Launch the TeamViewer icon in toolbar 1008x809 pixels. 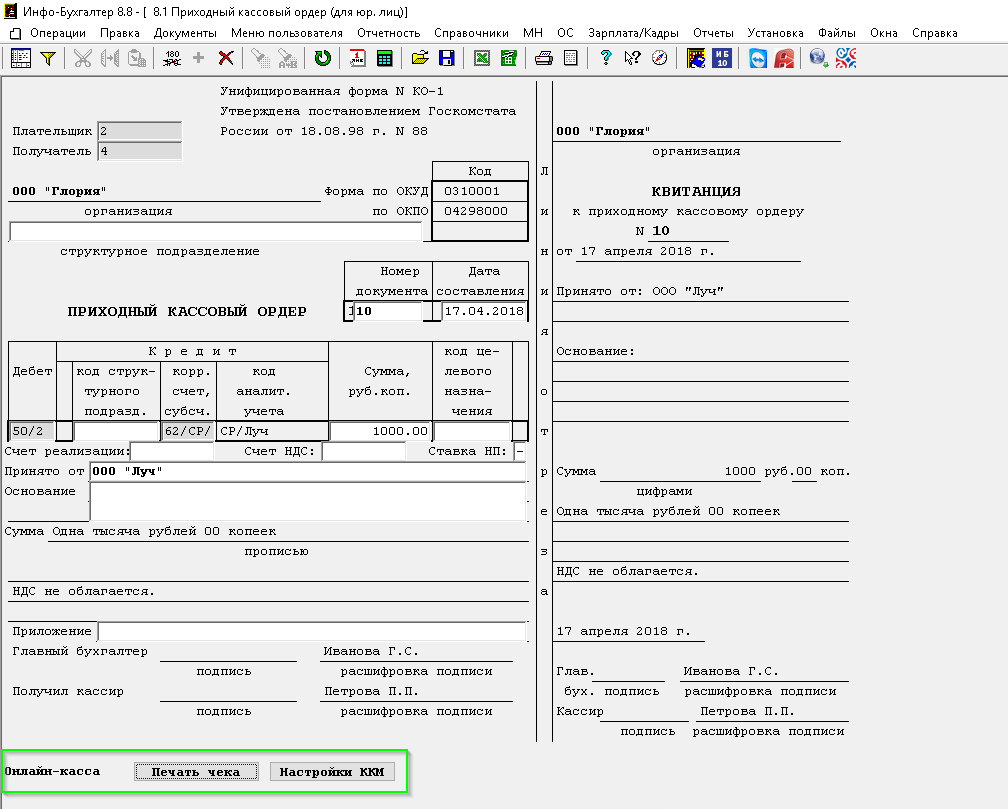point(758,59)
